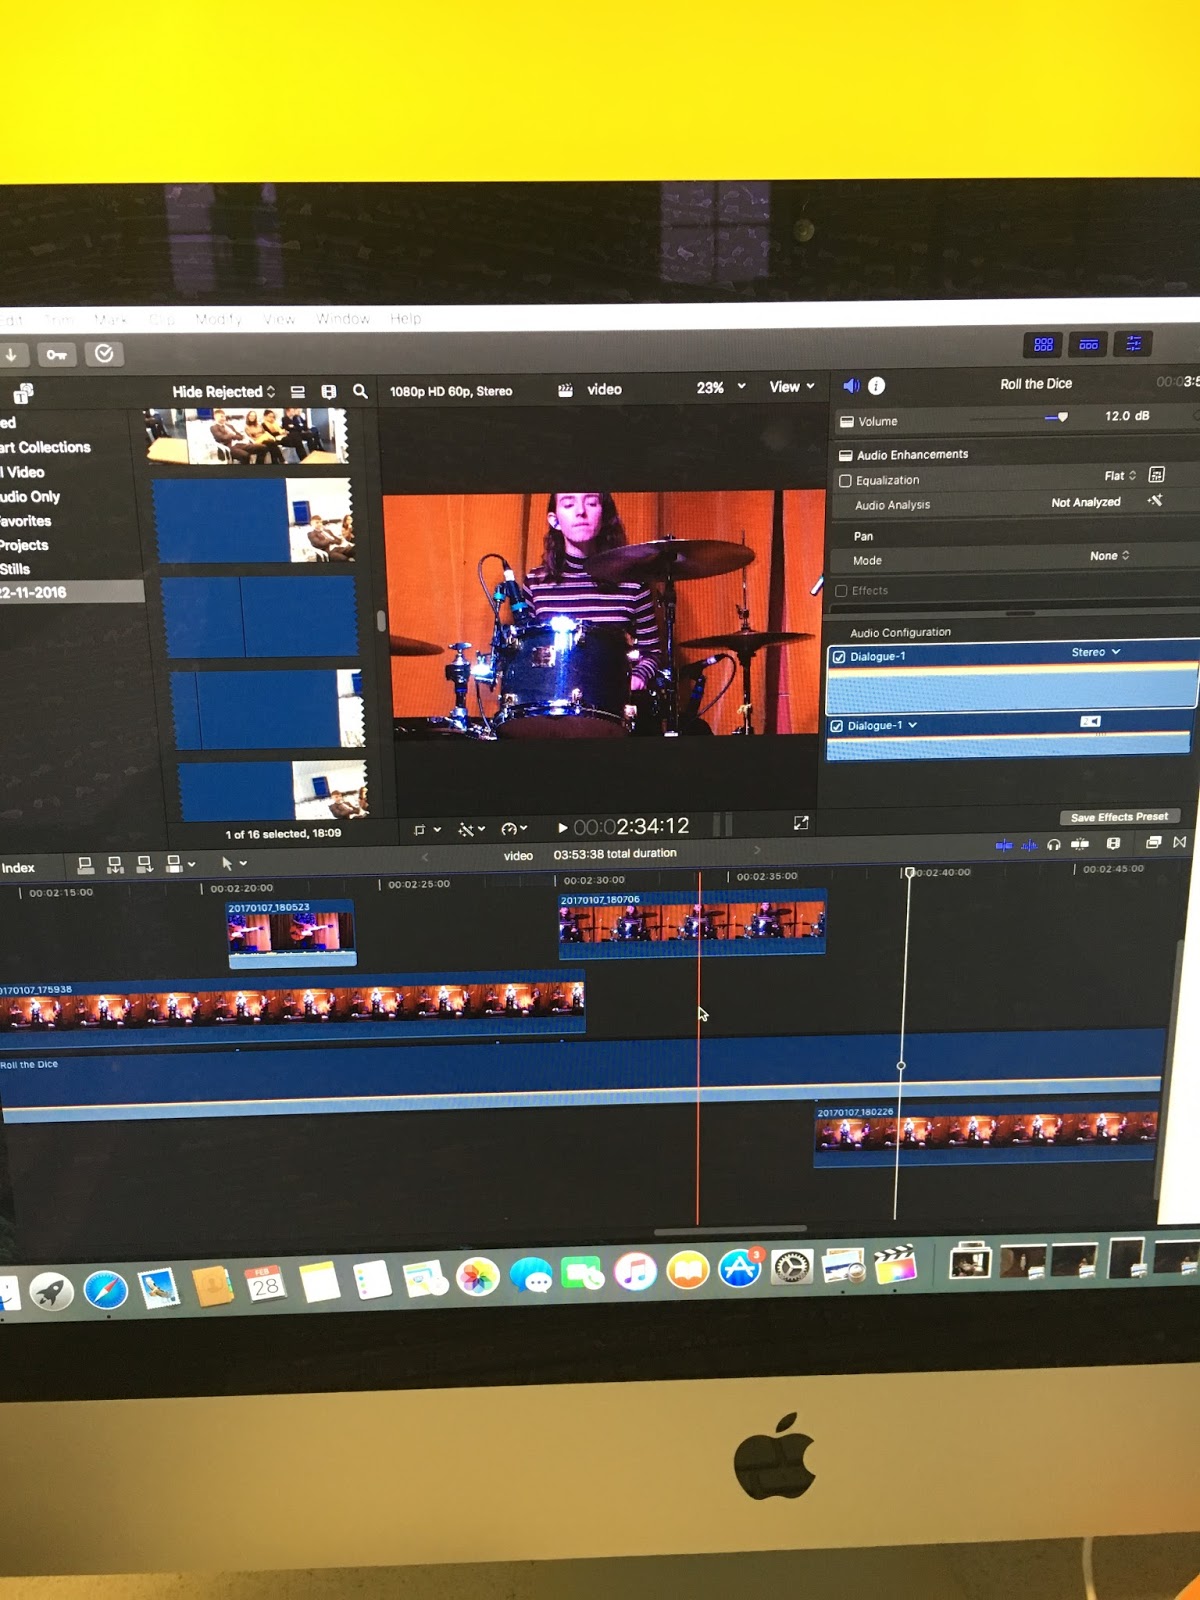Open the browser search magnifier
Image resolution: width=1200 pixels, height=1600 pixels.
[360, 392]
